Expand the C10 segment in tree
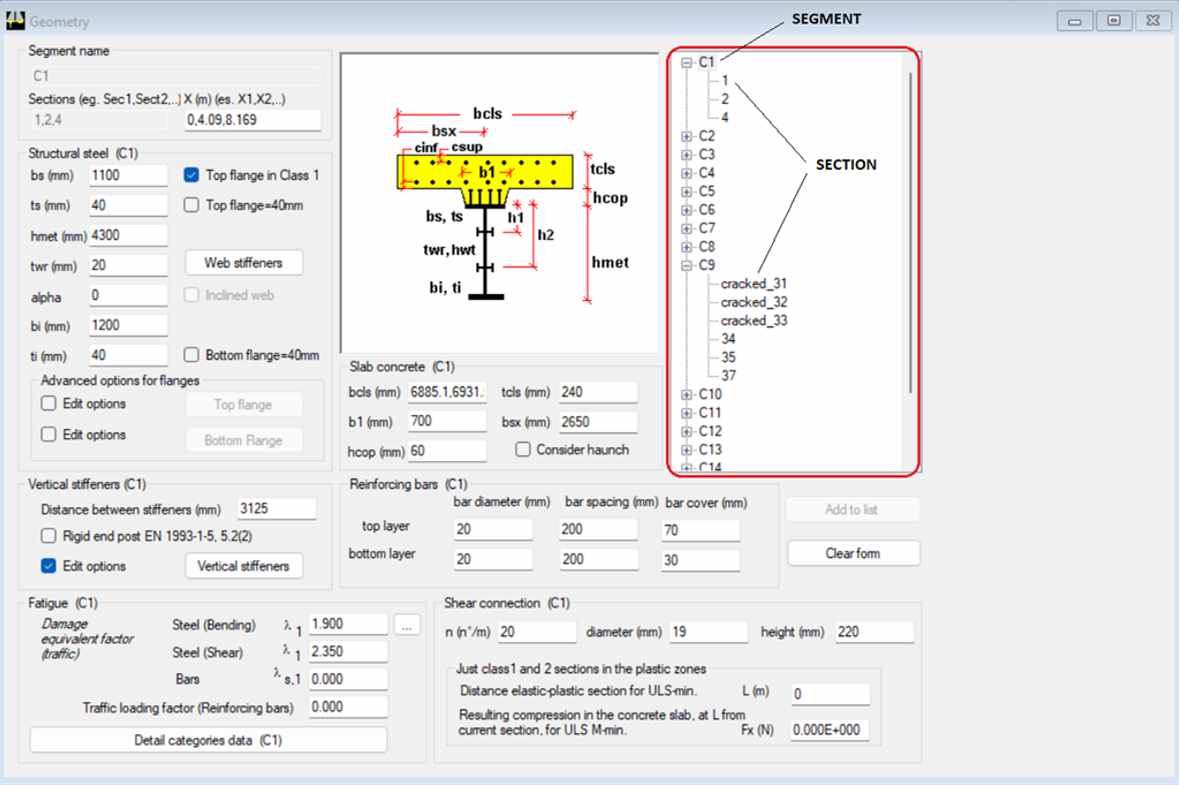This screenshot has width=1179, height=785. click(x=687, y=395)
